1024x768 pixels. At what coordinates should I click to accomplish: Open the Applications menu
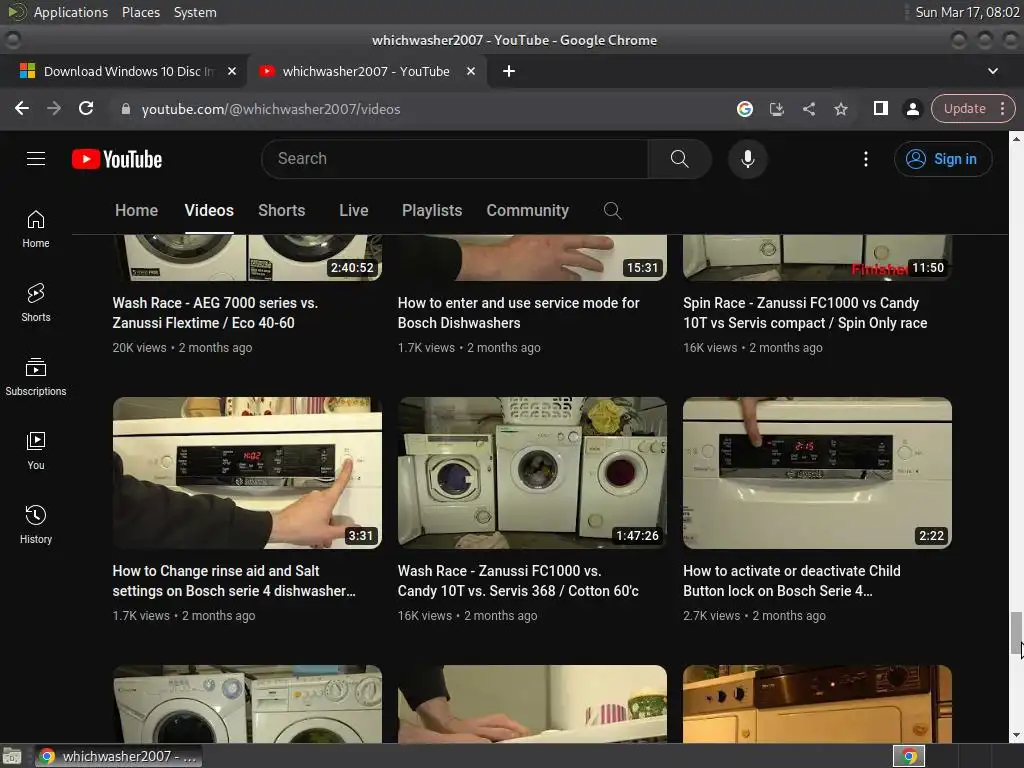pos(71,12)
